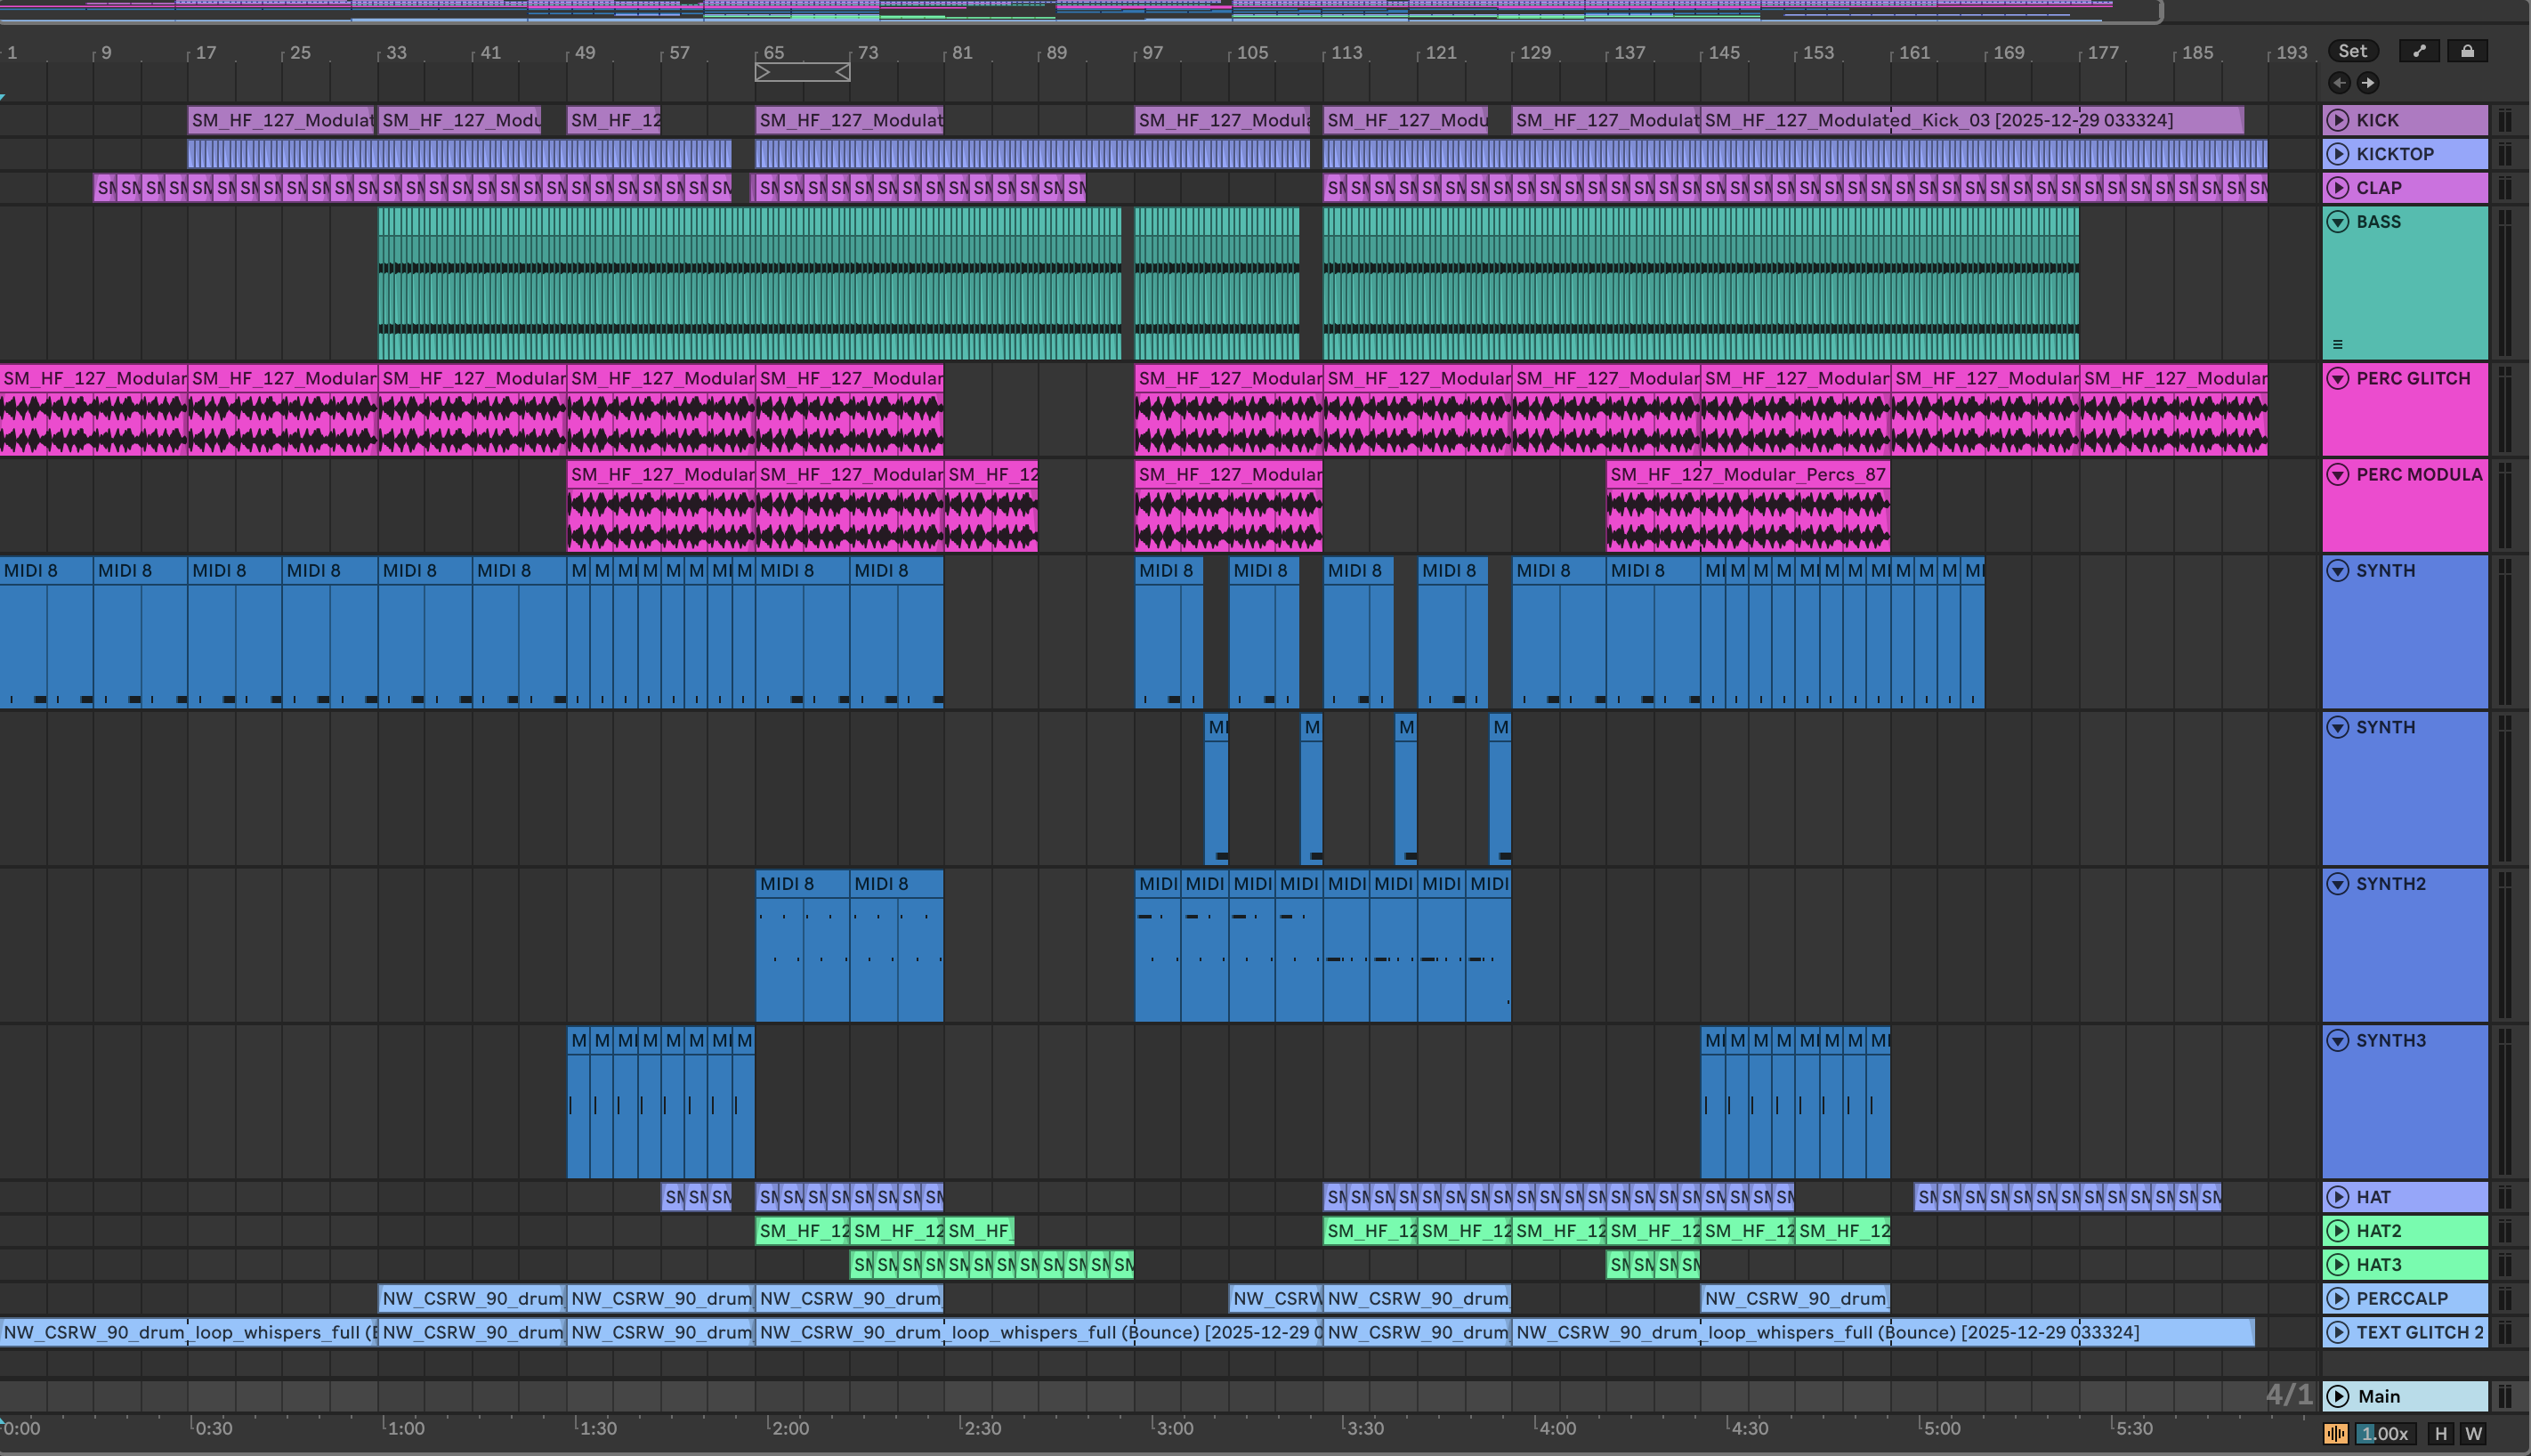2531x1456 pixels.
Task: Click Main track's mixer meter icon
Action: 2505,1396
